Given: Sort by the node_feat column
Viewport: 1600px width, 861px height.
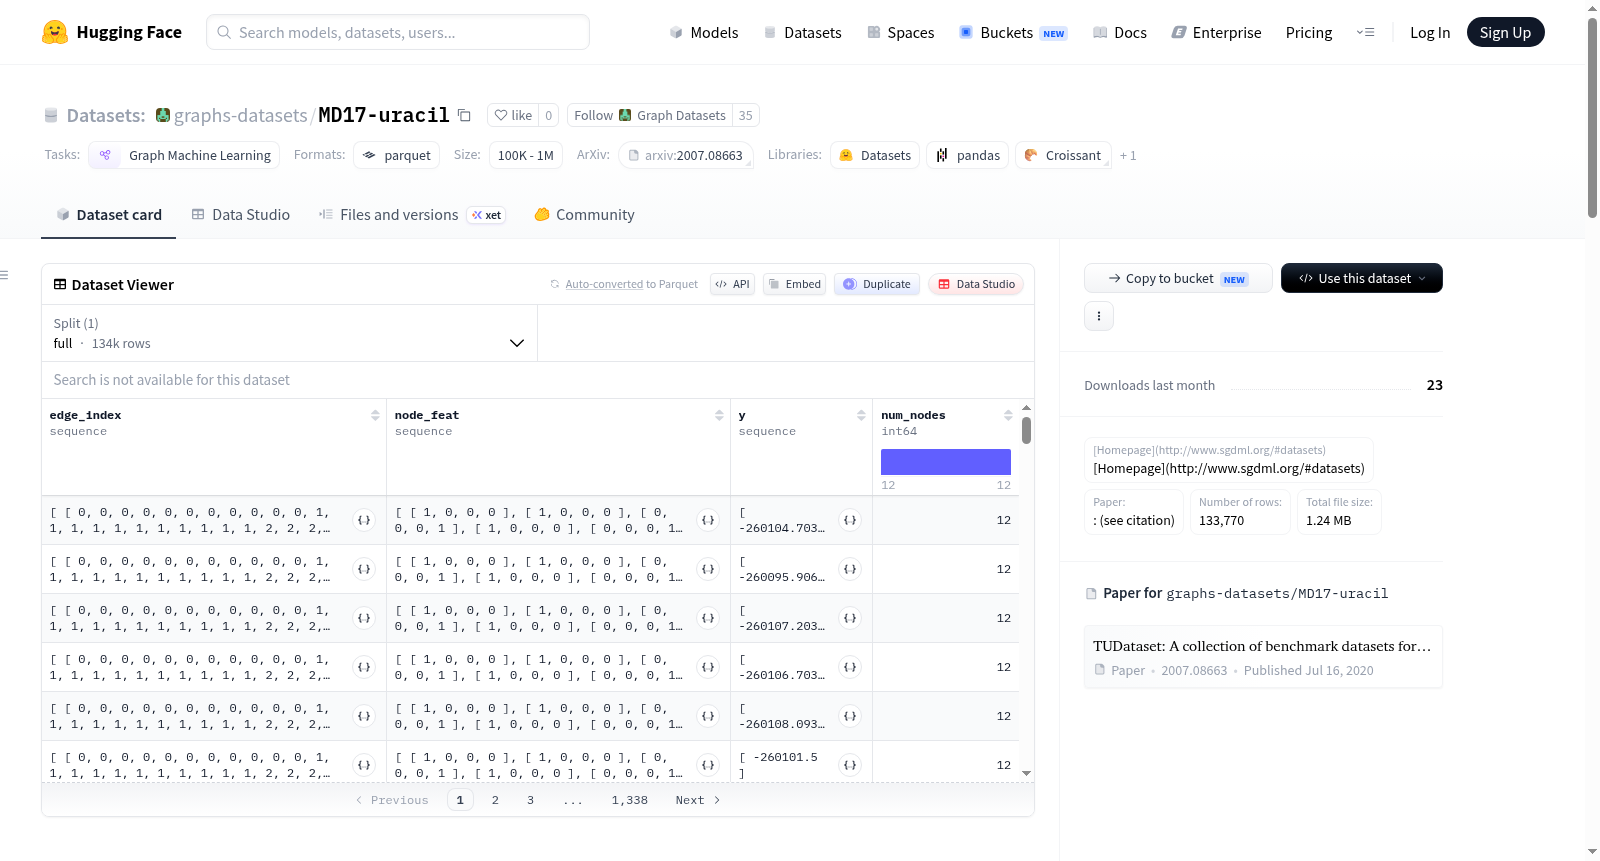Looking at the screenshot, I should pyautogui.click(x=719, y=415).
